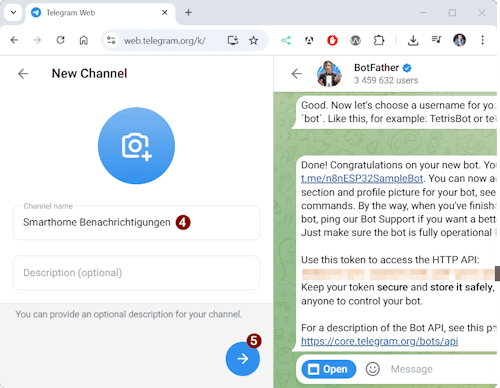Open the extensions puzzle menu

379,41
